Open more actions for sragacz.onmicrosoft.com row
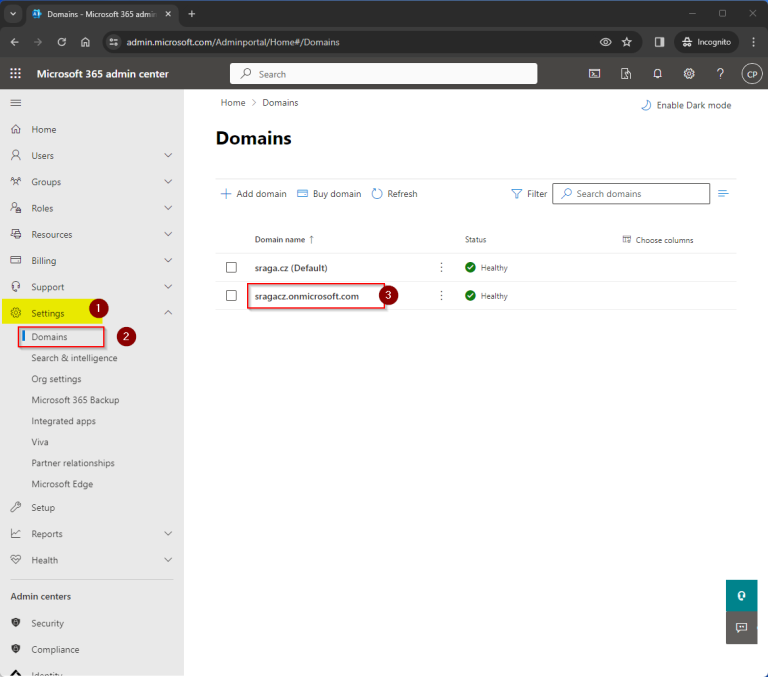The image size is (768, 677). tap(441, 296)
